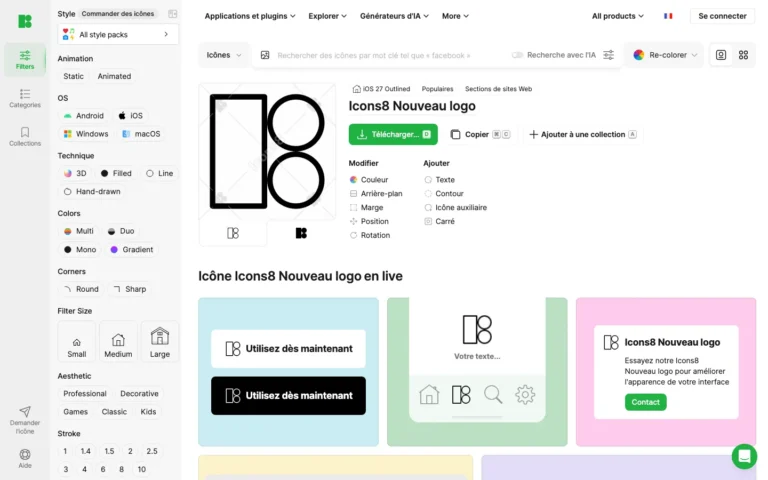Expand Générateurs d'IA menu
The height and width of the screenshot is (480, 768).
point(394,16)
